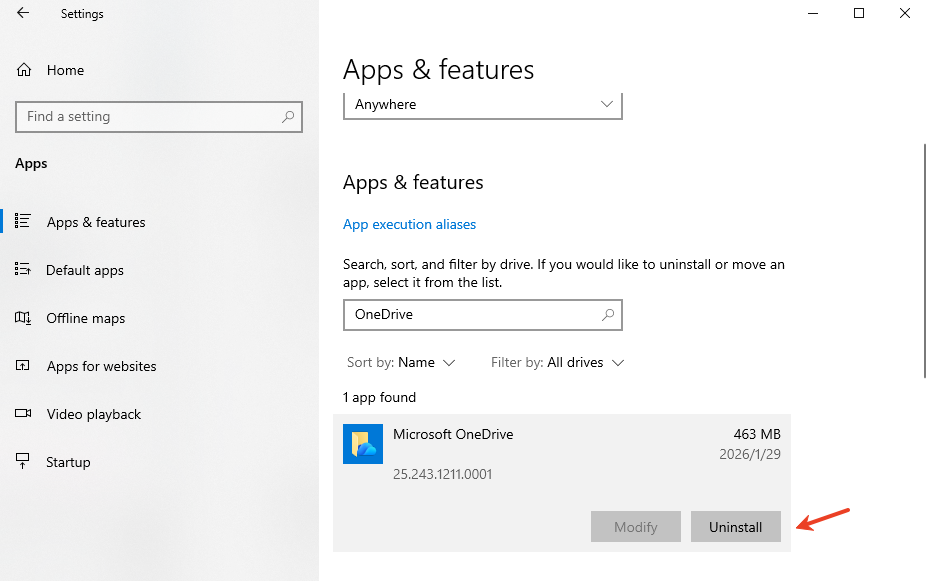The height and width of the screenshot is (581, 927).
Task: Click the Startup monitor icon
Action: (x=21, y=462)
